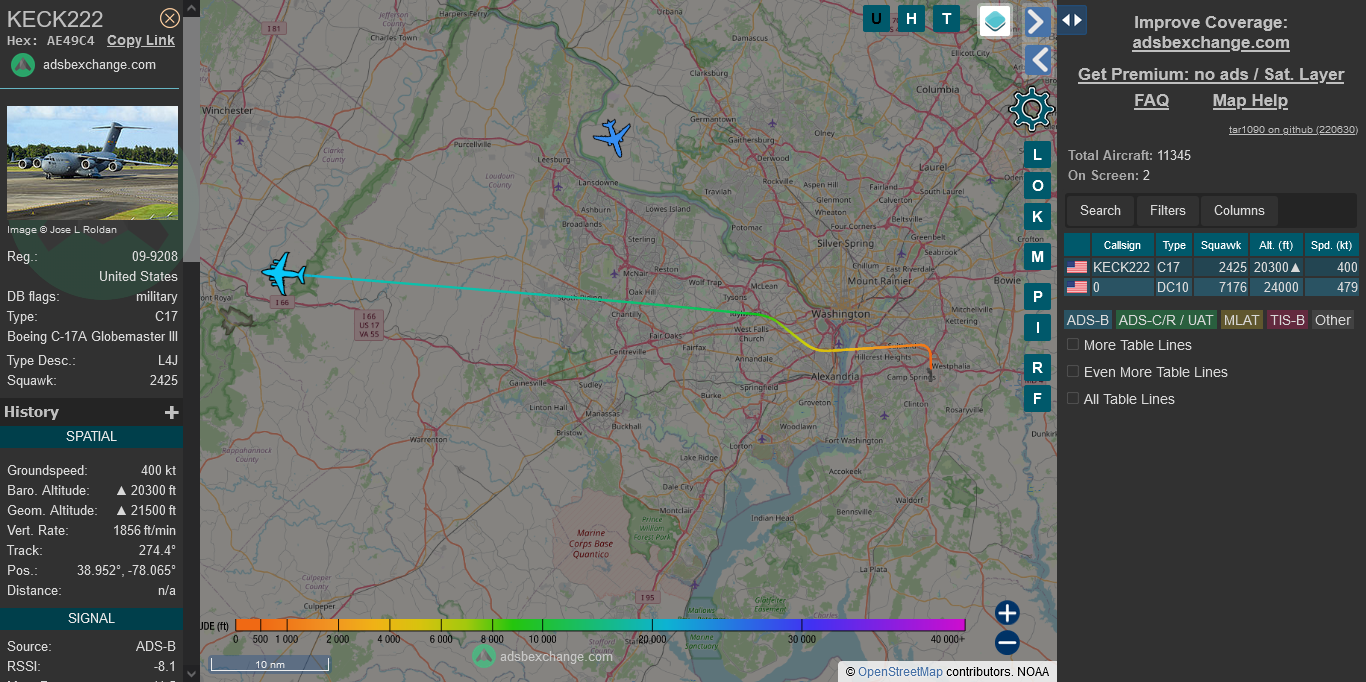Sort table by Callsign column
The width and height of the screenshot is (1366, 682).
click(x=1122, y=245)
